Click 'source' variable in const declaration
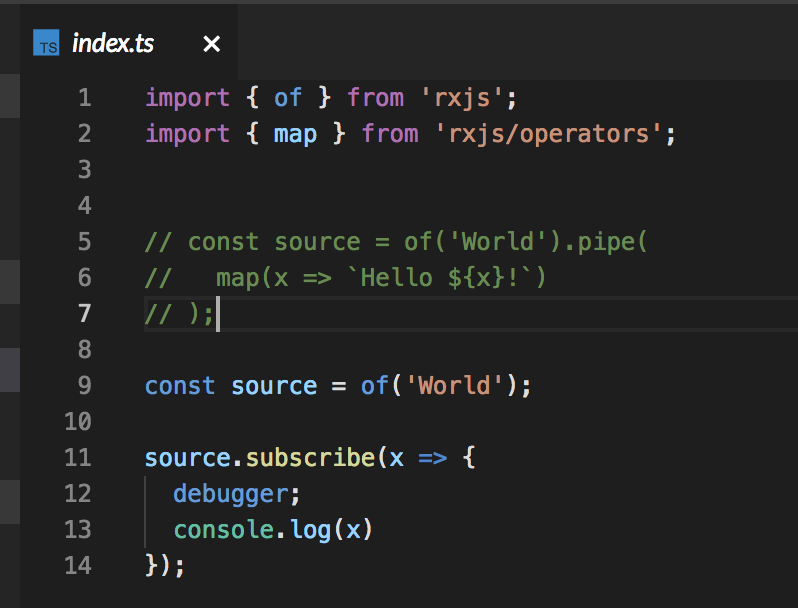Viewport: 798px width, 608px height. pos(274,386)
